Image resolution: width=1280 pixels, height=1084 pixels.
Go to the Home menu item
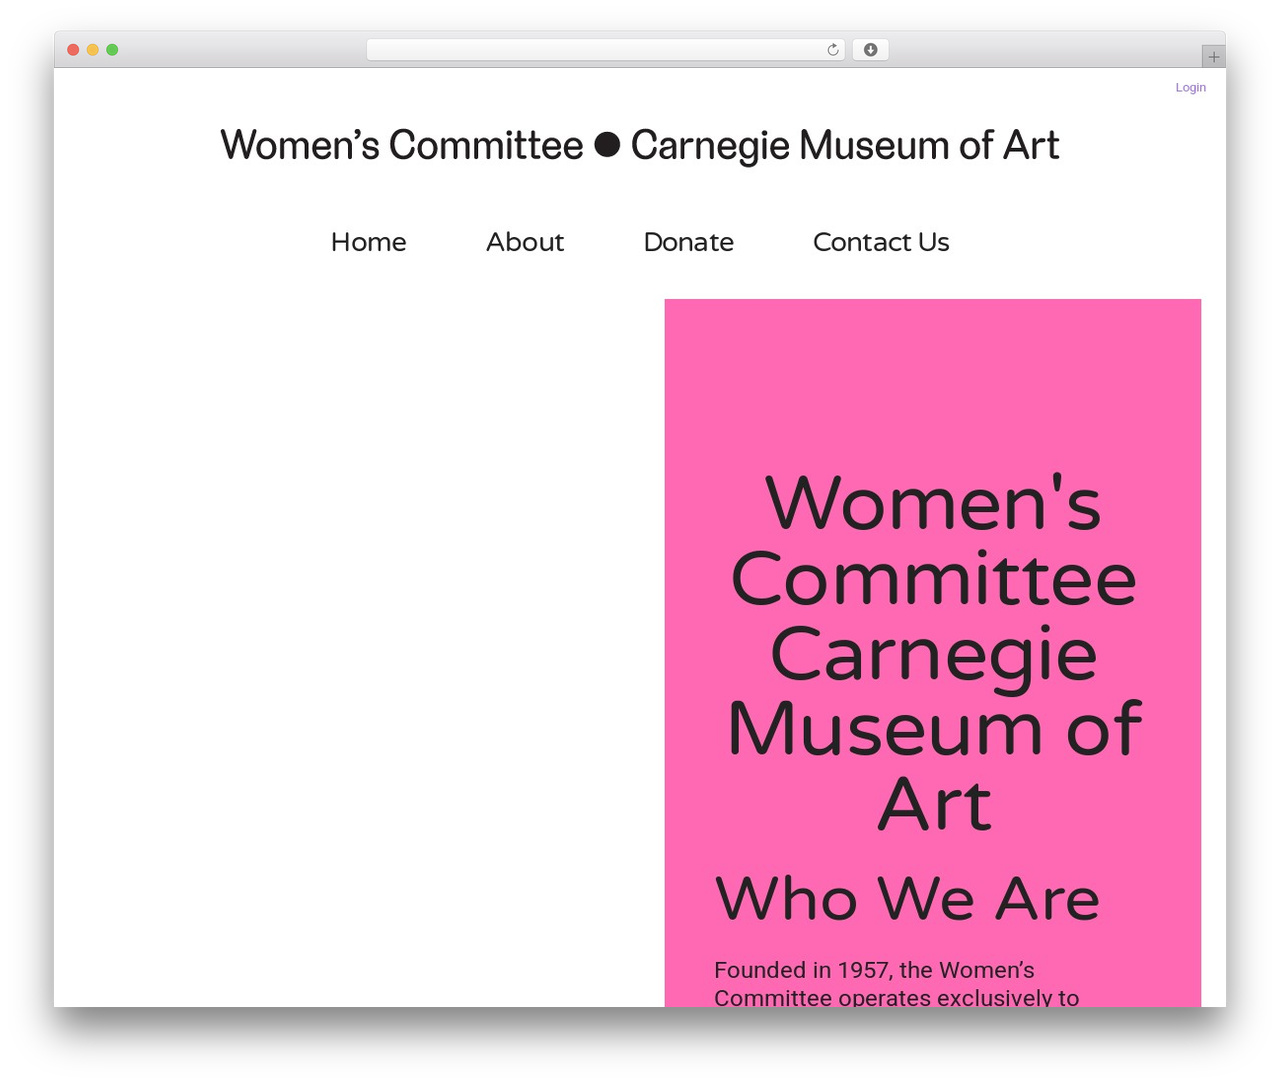368,242
